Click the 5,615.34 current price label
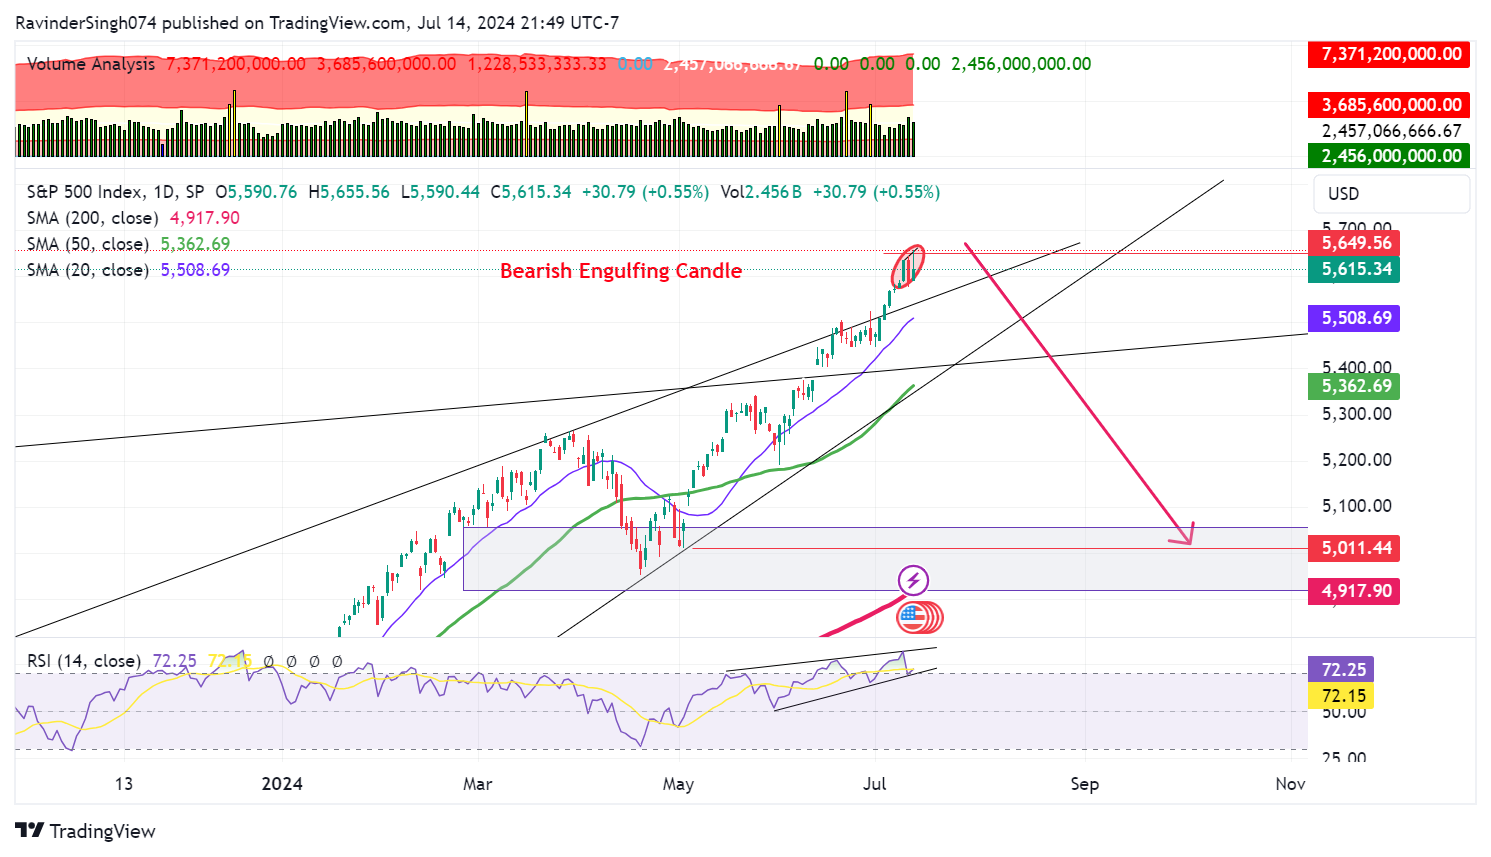 (1356, 269)
